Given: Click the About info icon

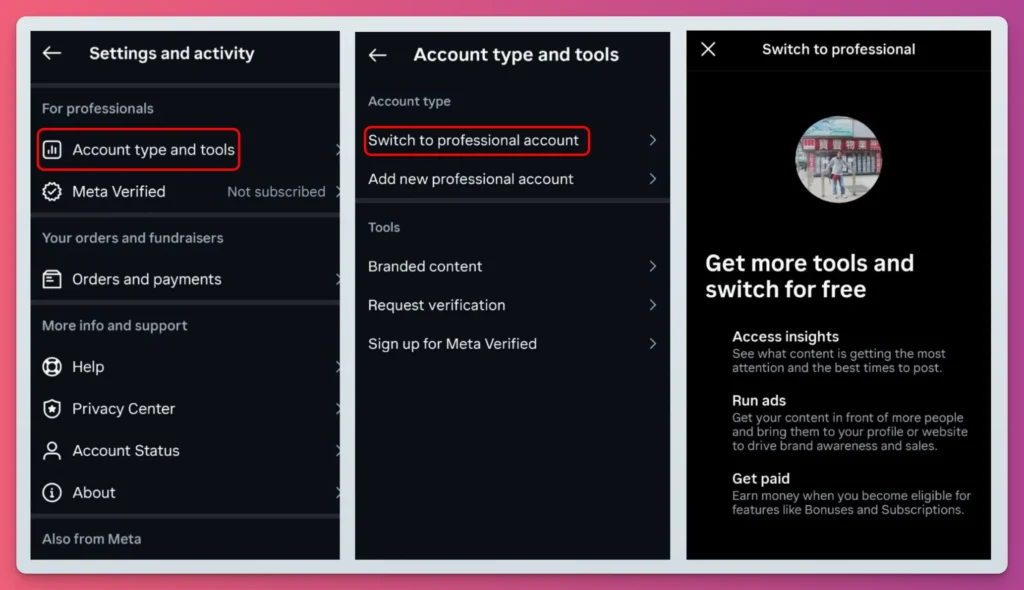Looking at the screenshot, I should point(52,493).
